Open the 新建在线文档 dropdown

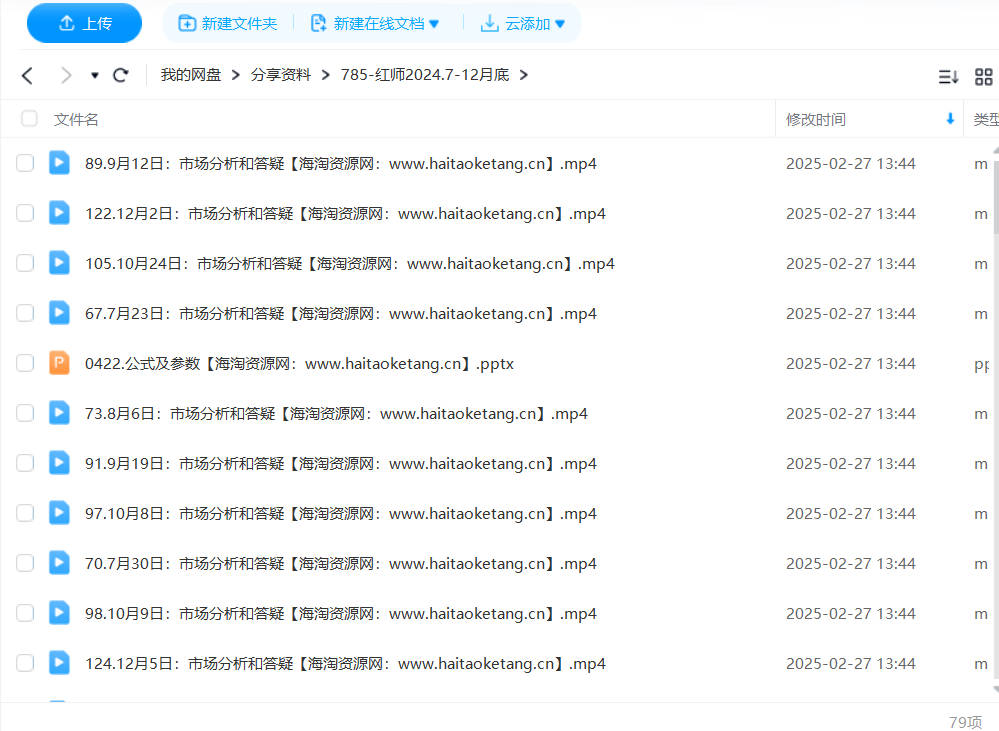pos(375,24)
